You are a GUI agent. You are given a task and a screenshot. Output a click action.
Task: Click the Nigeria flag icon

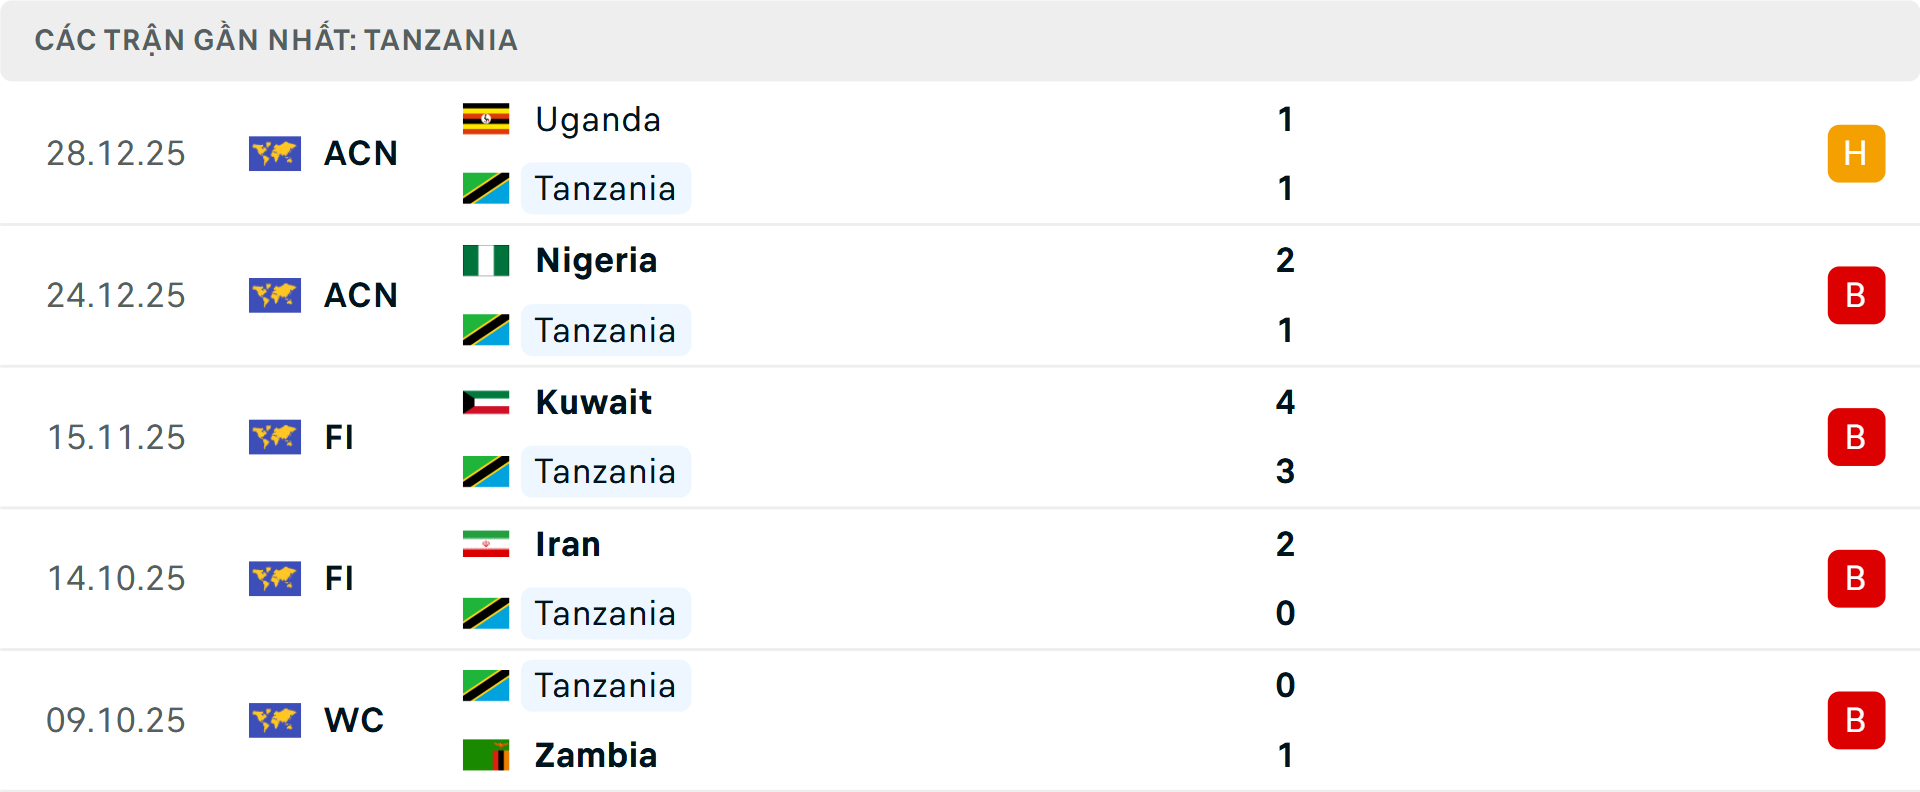point(486,259)
